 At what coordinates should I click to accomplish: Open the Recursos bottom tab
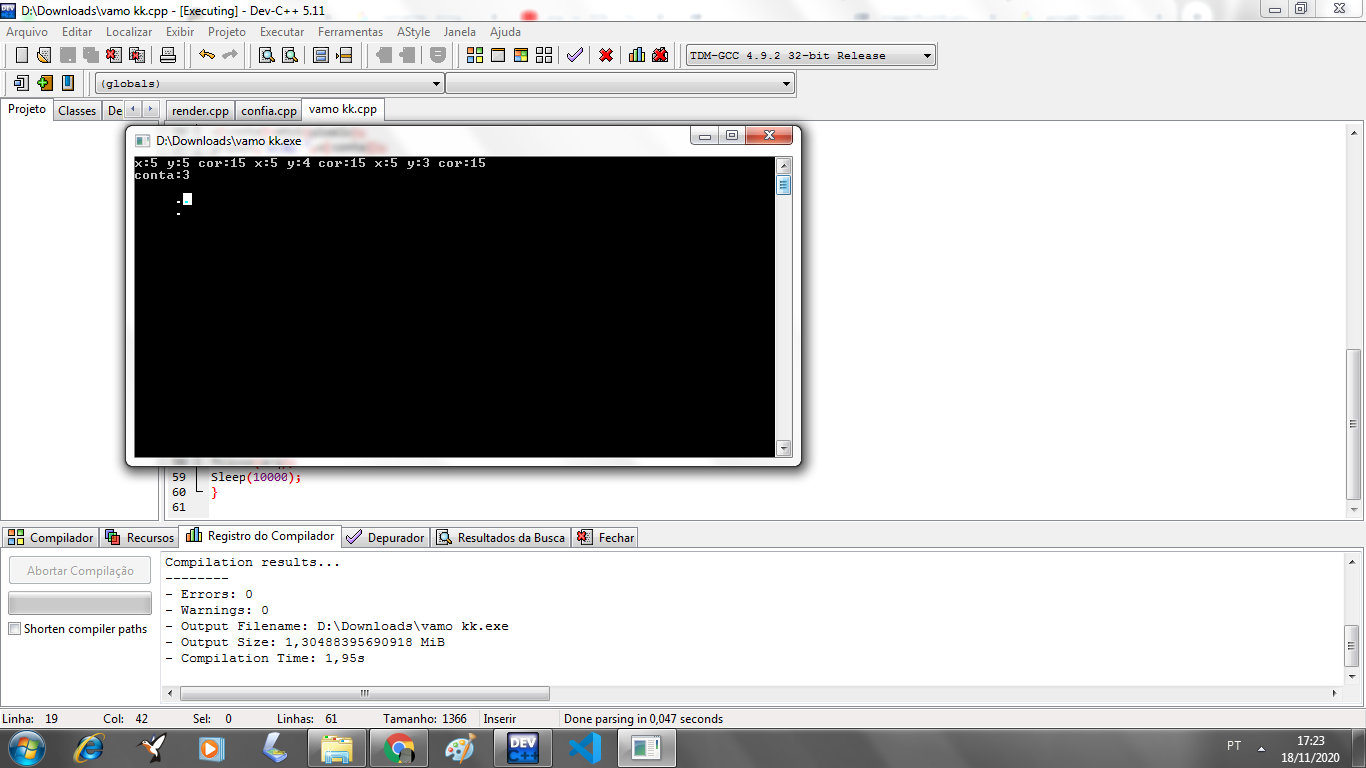point(139,538)
